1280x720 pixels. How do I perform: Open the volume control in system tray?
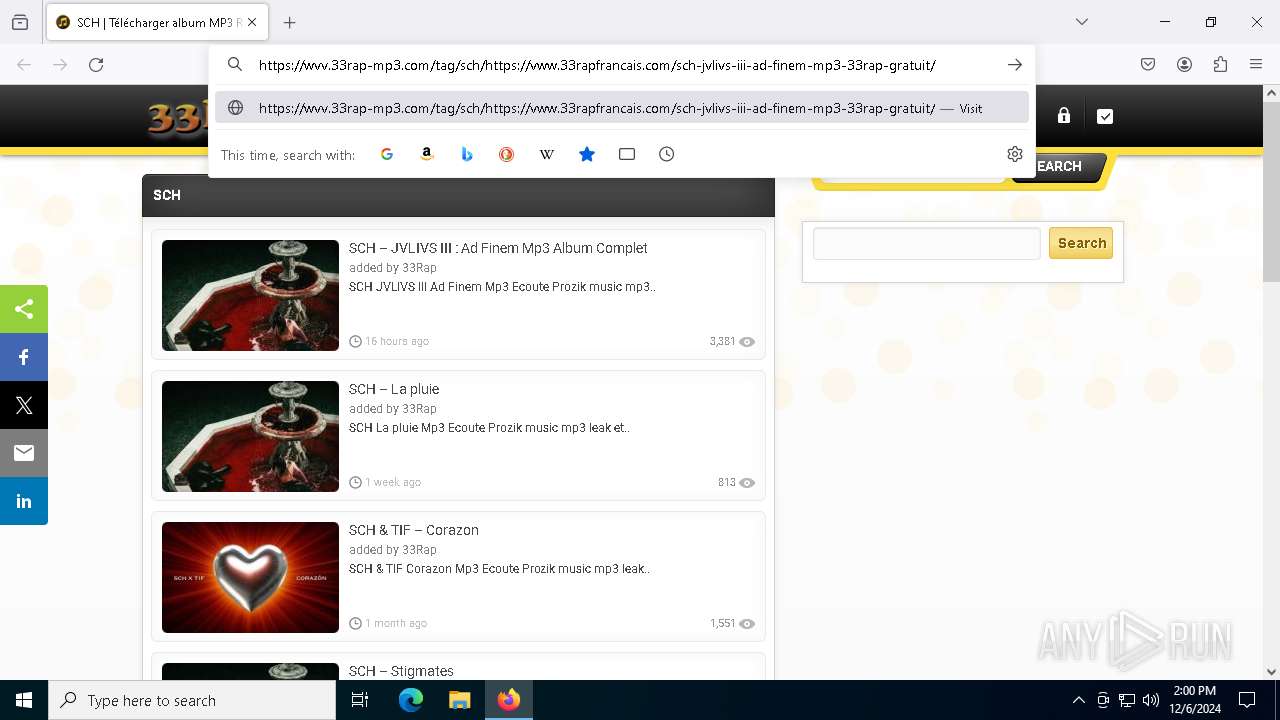[x=1151, y=700]
